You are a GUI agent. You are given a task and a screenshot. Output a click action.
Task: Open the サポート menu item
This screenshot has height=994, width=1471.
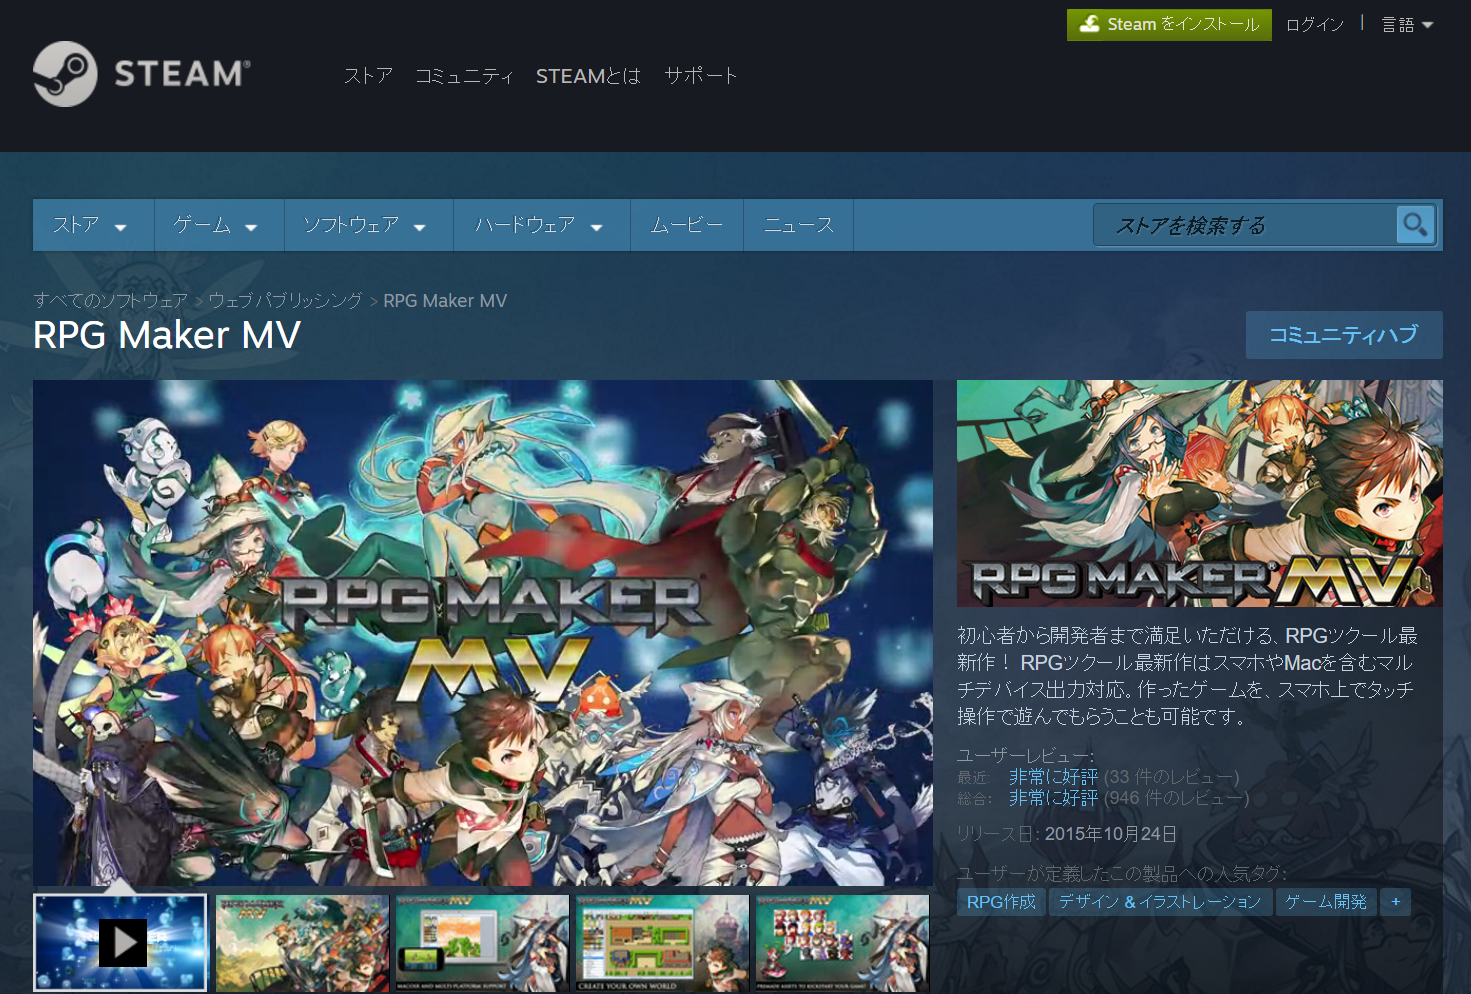pos(701,75)
